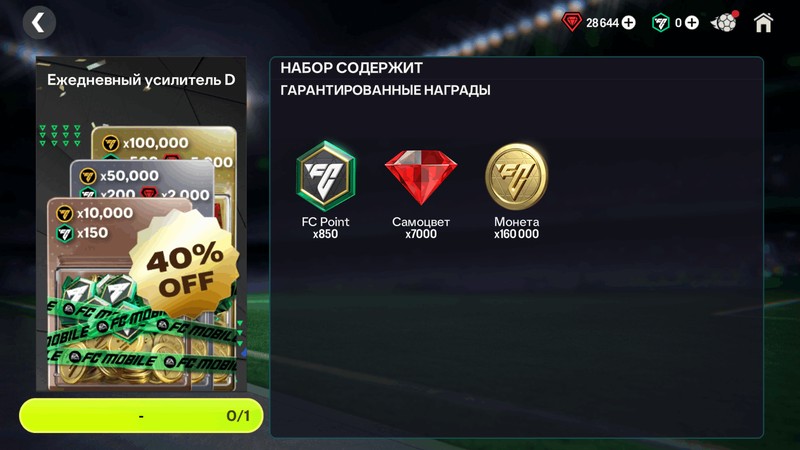This screenshot has width=800, height=450.
Task: Tap the yellow purchase button showing 0/1
Action: click(141, 416)
